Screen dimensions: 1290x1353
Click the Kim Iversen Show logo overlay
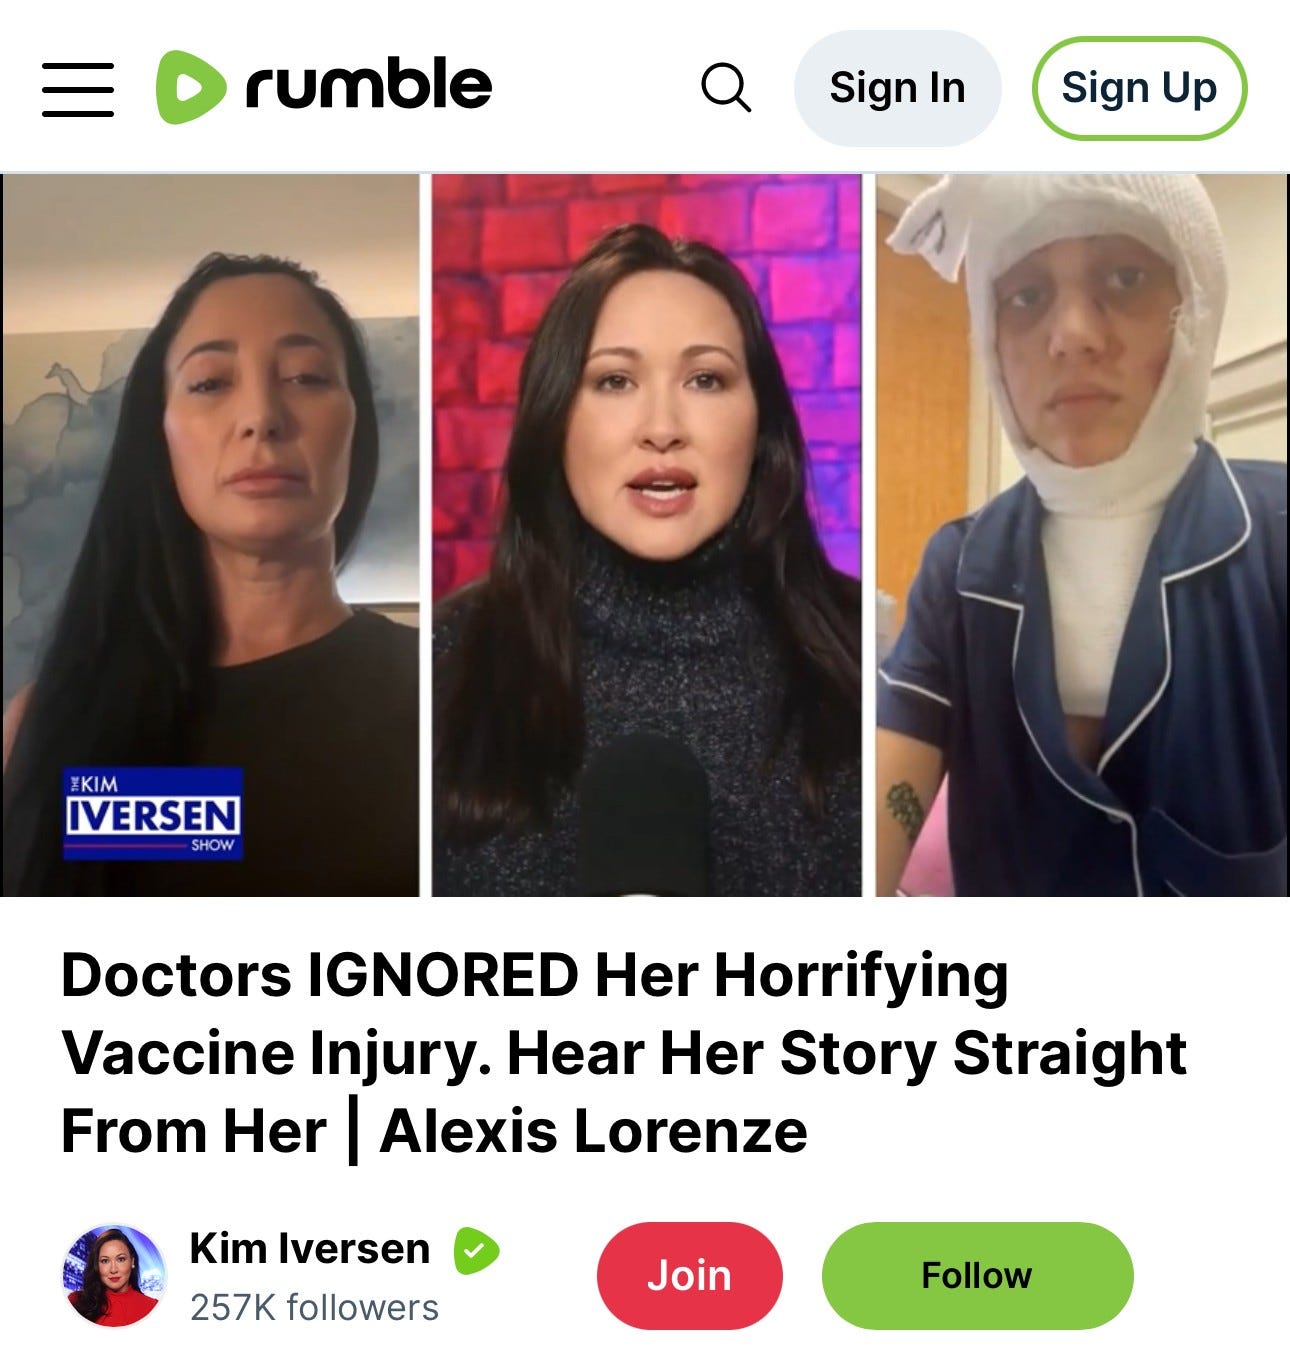click(x=153, y=814)
